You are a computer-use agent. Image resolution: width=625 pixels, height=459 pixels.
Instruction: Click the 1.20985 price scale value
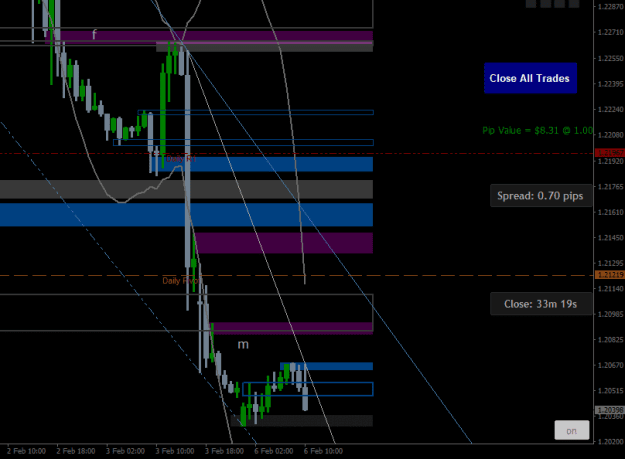(x=611, y=314)
